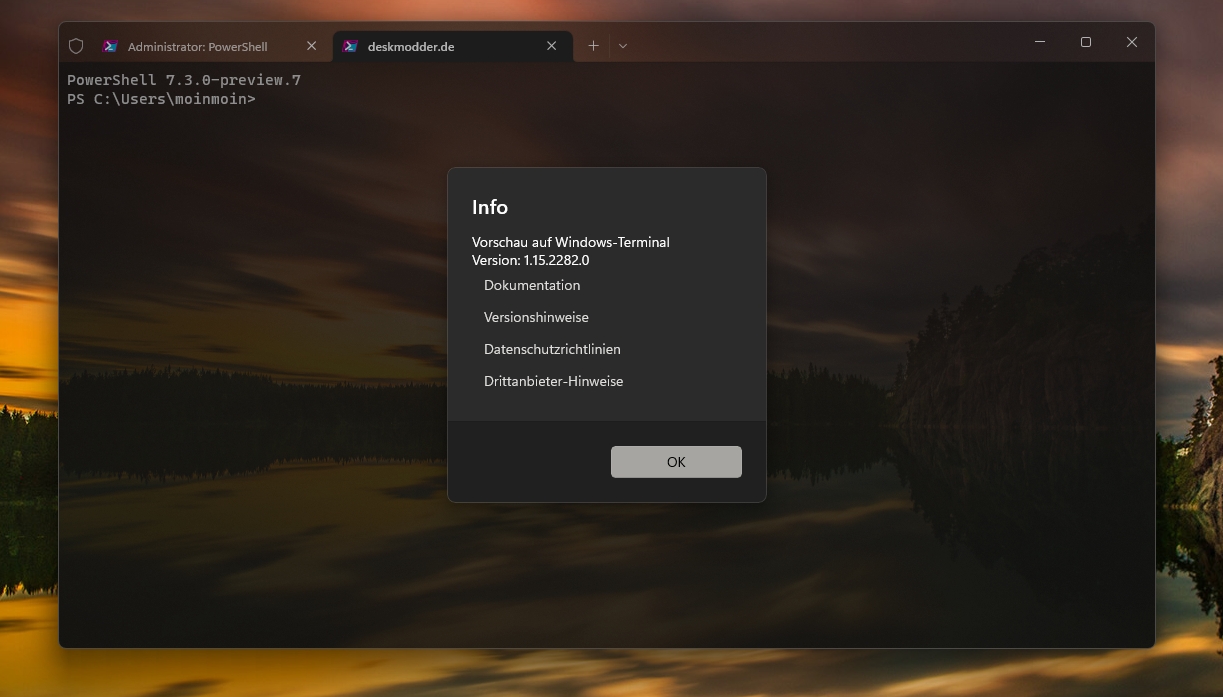Select the deskmodder.de tab
This screenshot has height=697, width=1223.
[452, 46]
